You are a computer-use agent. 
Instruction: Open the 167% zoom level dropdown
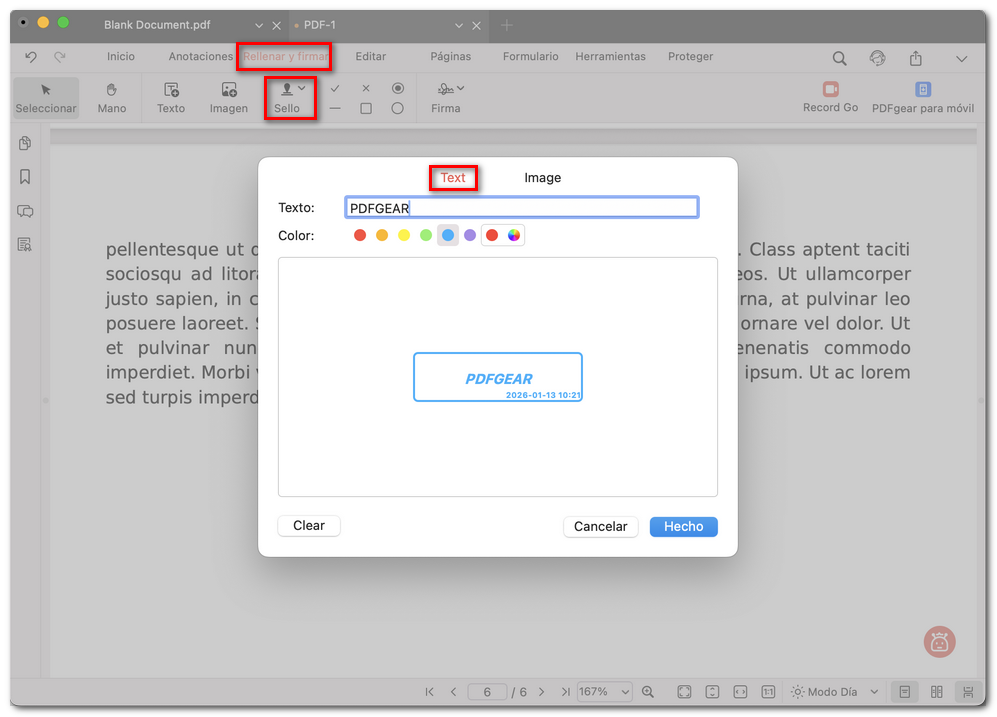tap(604, 691)
